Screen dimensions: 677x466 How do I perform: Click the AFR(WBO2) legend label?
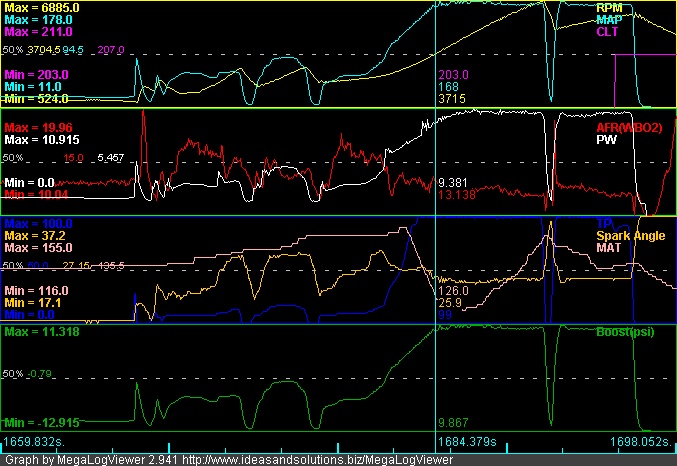[629, 128]
